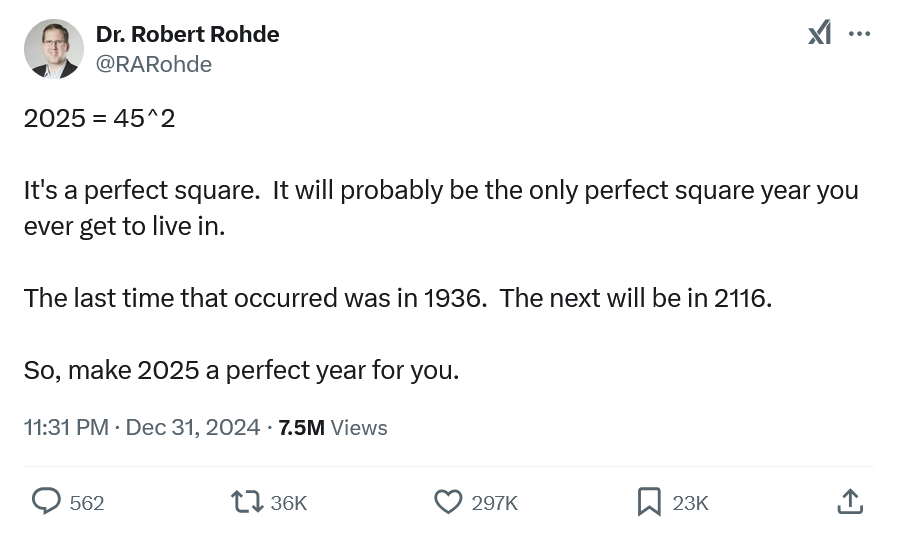Bookmark this post via the bookmark icon
The width and height of the screenshot is (897, 537).
click(649, 501)
